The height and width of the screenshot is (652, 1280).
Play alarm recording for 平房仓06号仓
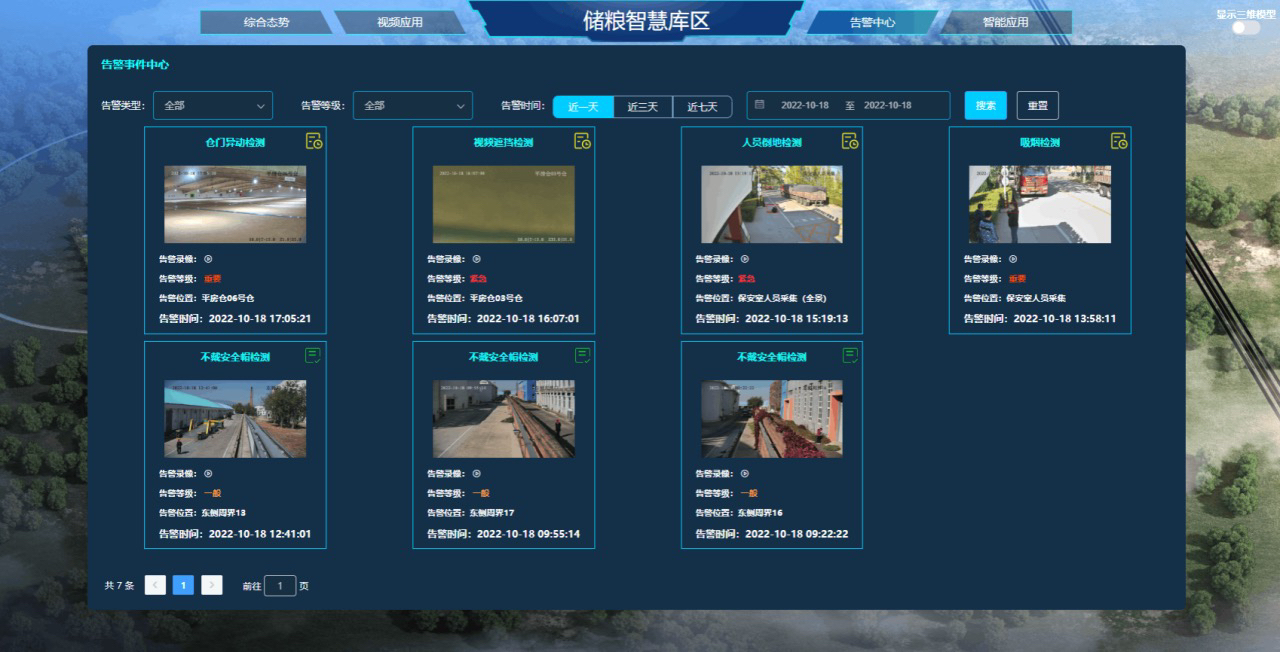208,259
